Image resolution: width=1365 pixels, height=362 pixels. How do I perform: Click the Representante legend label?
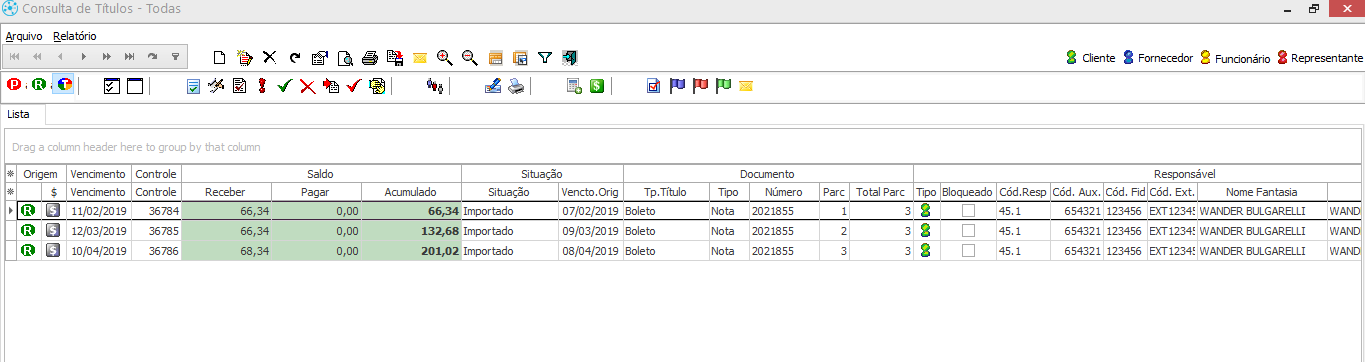coord(1327,58)
